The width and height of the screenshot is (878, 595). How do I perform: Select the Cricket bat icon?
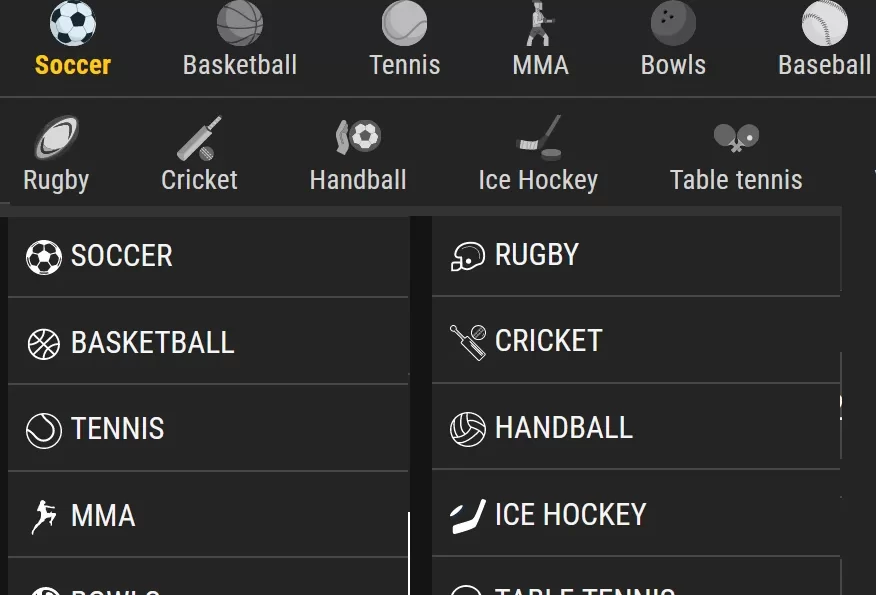coord(199,138)
